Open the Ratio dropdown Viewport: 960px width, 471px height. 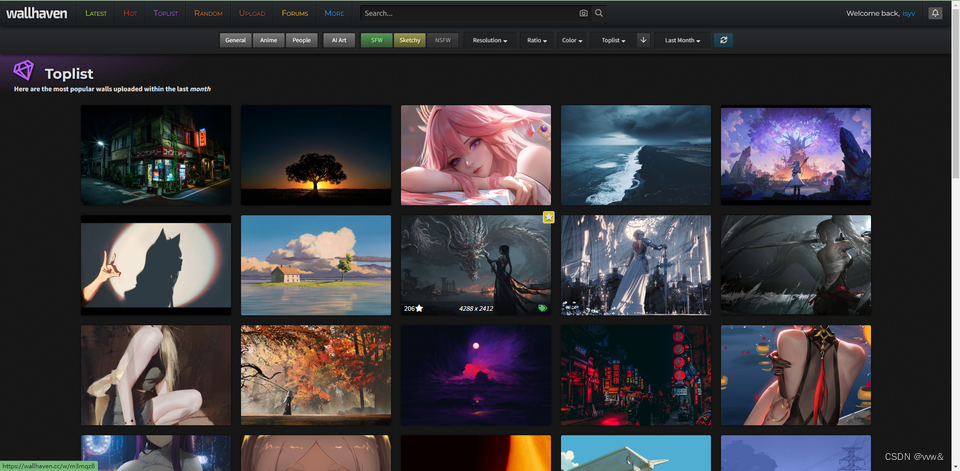coord(538,40)
